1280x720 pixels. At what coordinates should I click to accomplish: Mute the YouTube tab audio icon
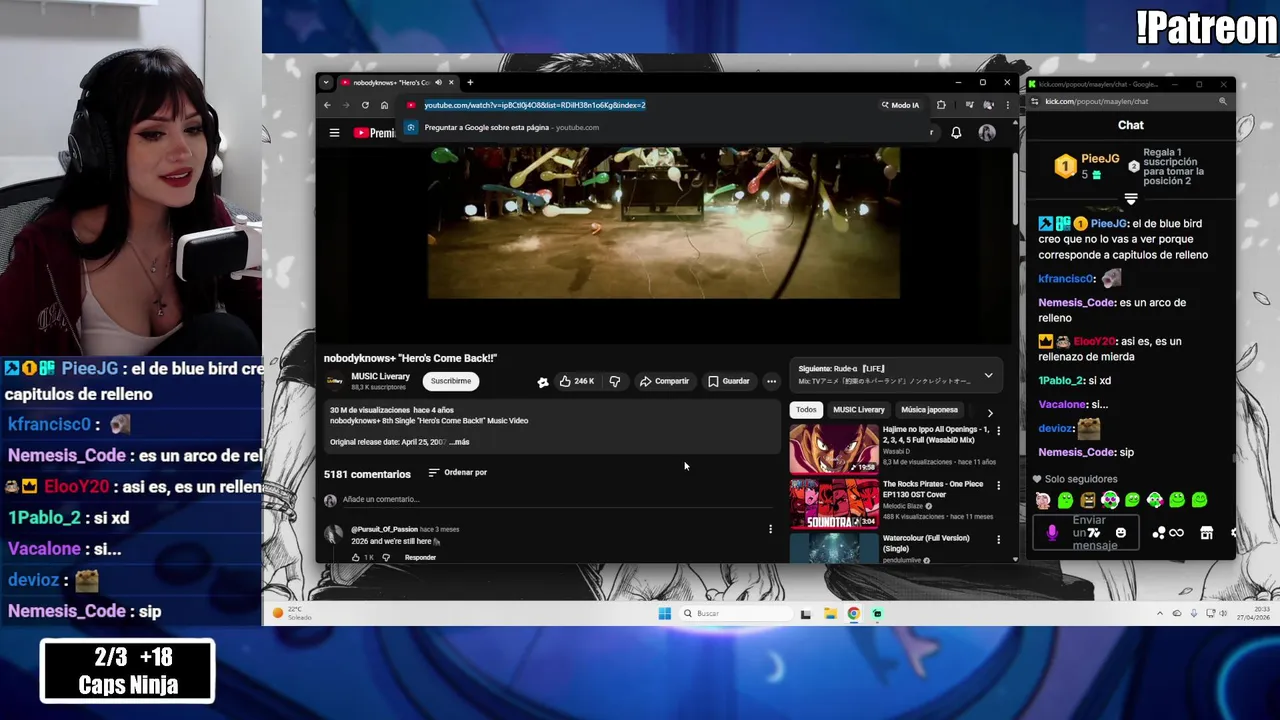click(x=438, y=83)
